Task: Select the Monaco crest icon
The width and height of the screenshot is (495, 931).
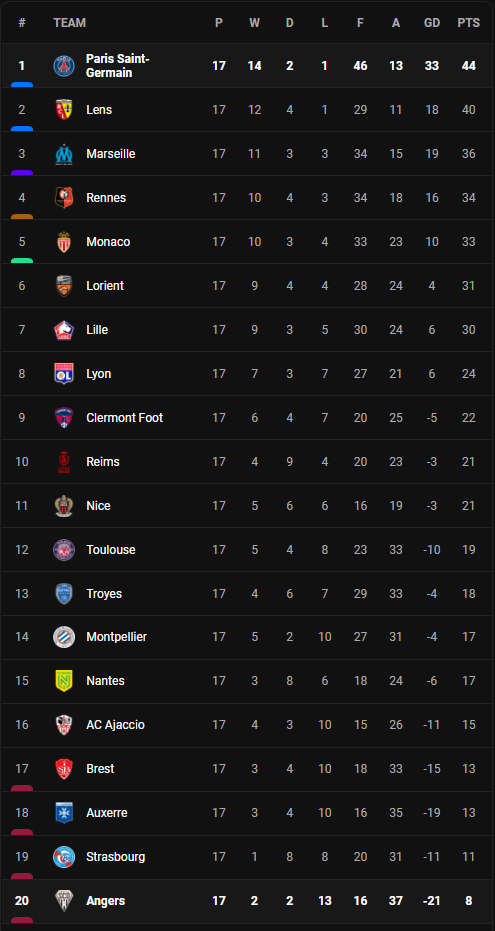Action: (64, 242)
